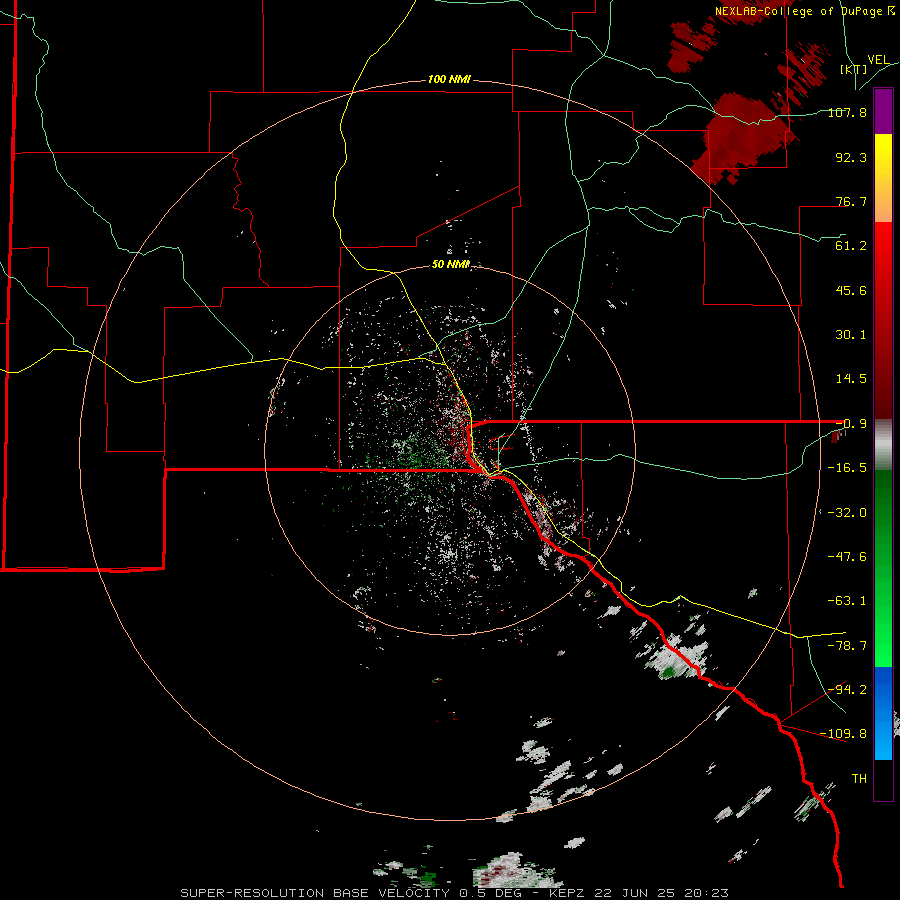Viewport: 900px width, 900px height.
Task: Click the 76.7 velocity scale label
Action: tap(851, 201)
